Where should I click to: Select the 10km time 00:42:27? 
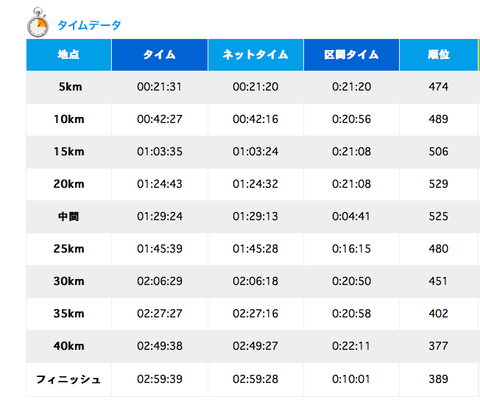tap(159, 119)
